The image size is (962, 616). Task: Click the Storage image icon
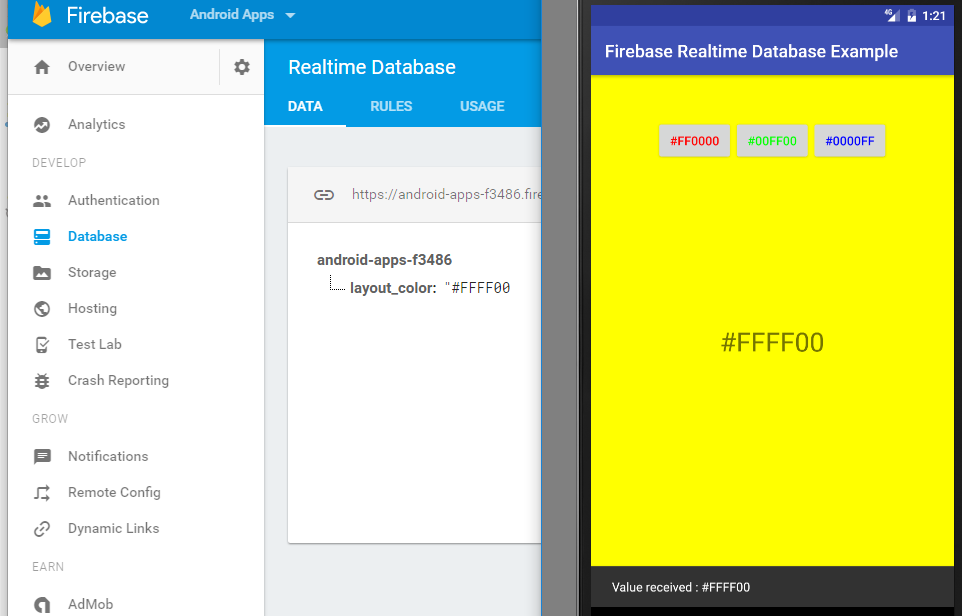point(42,273)
